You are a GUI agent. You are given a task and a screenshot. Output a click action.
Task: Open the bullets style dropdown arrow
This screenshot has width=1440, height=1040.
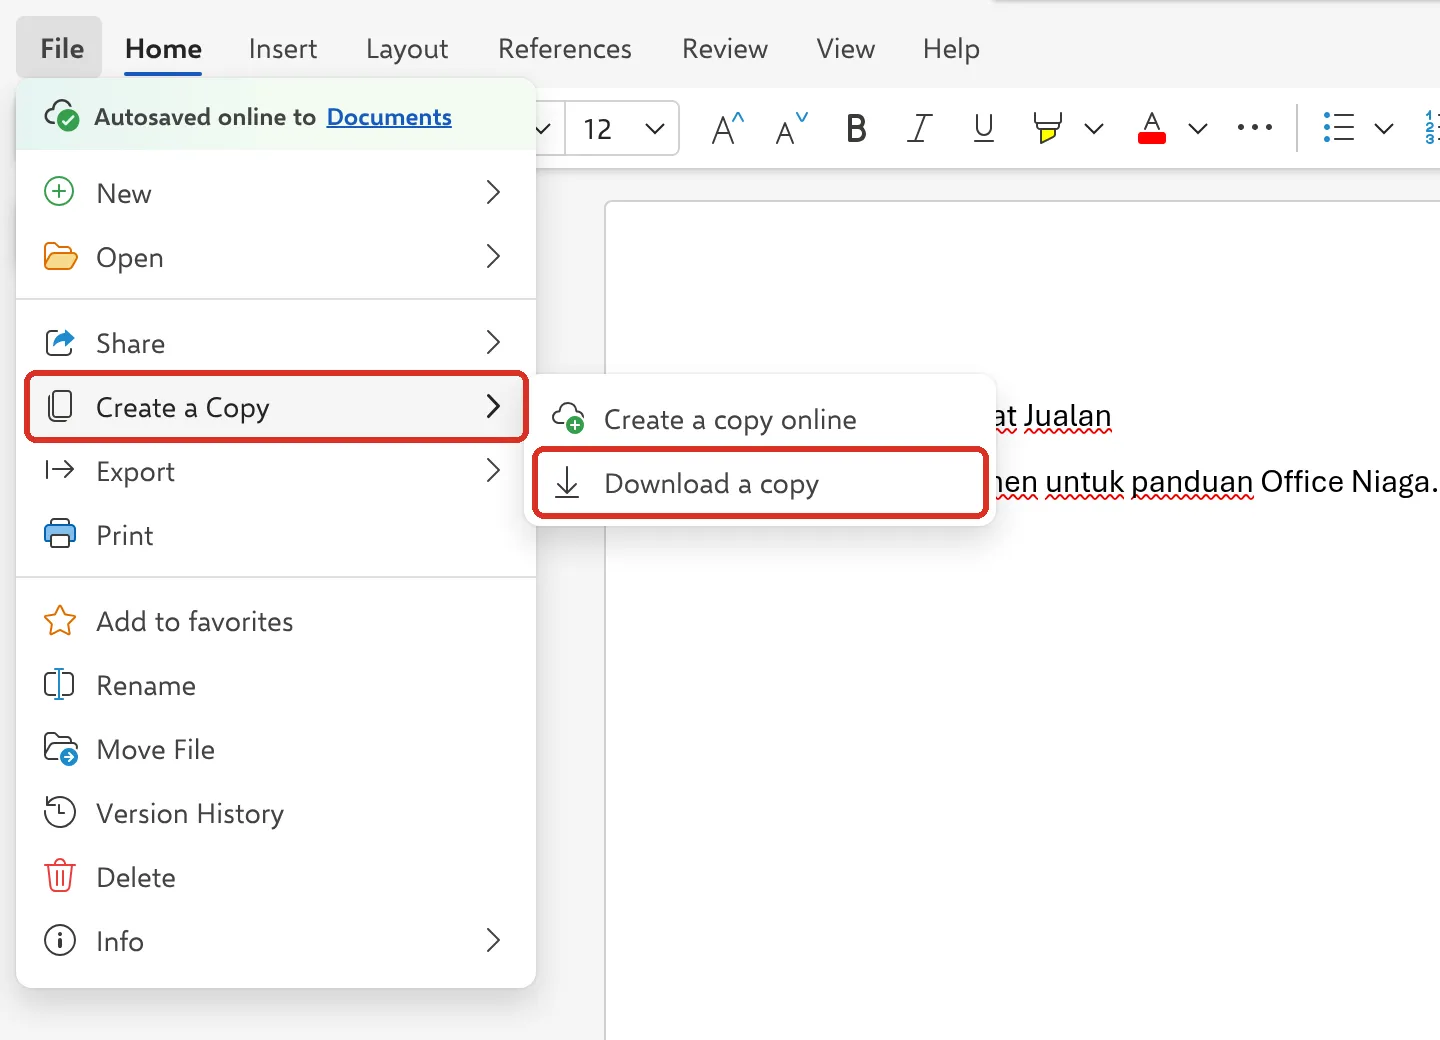pyautogui.click(x=1384, y=129)
